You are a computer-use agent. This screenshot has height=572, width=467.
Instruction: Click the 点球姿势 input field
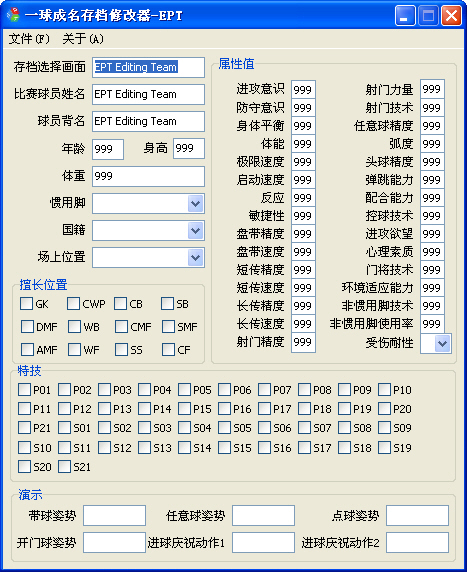click(x=417, y=515)
